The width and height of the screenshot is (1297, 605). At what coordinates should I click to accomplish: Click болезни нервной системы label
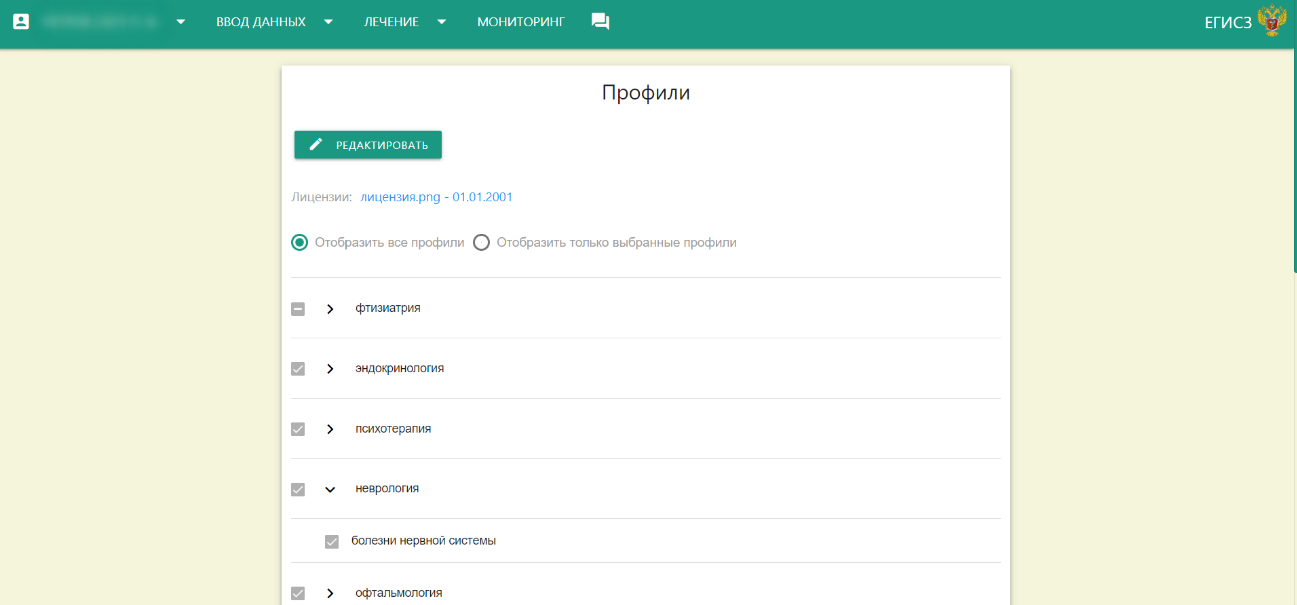424,540
